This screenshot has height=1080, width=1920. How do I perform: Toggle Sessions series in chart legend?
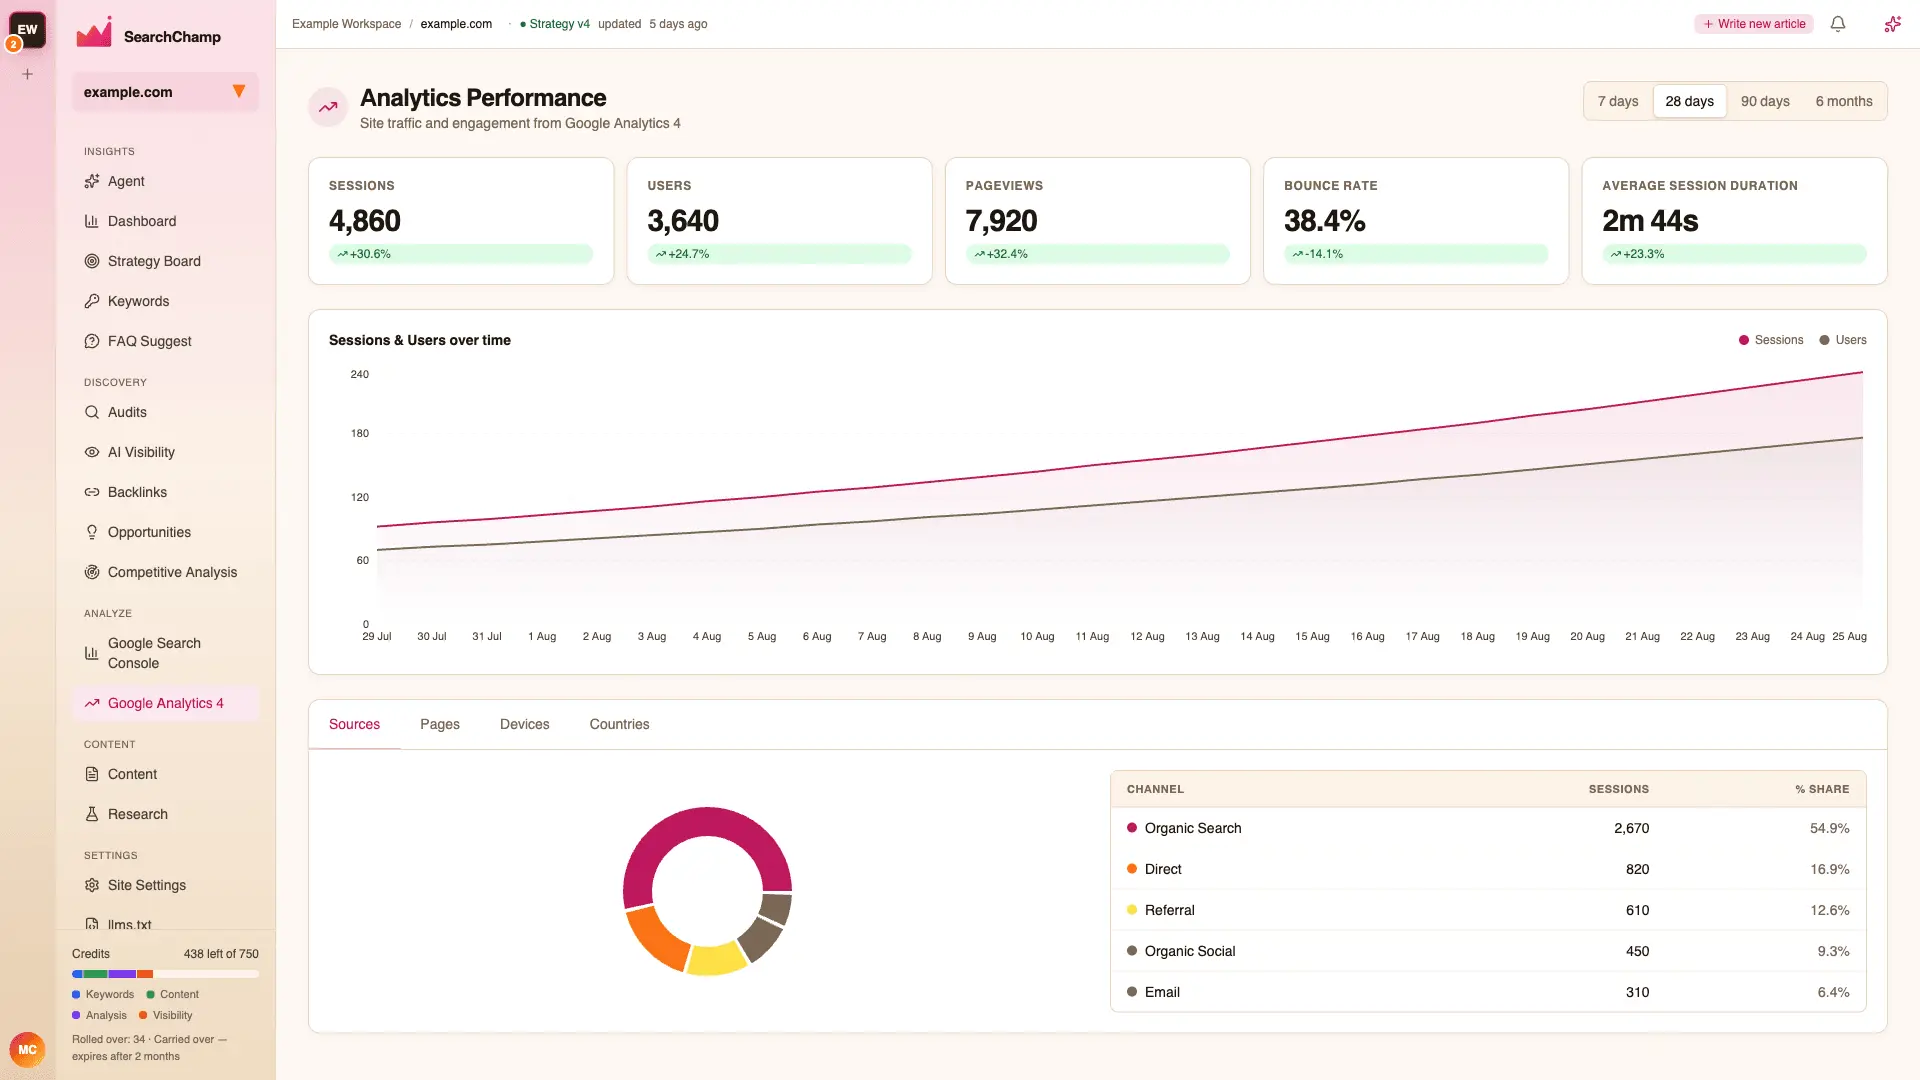[1771, 340]
